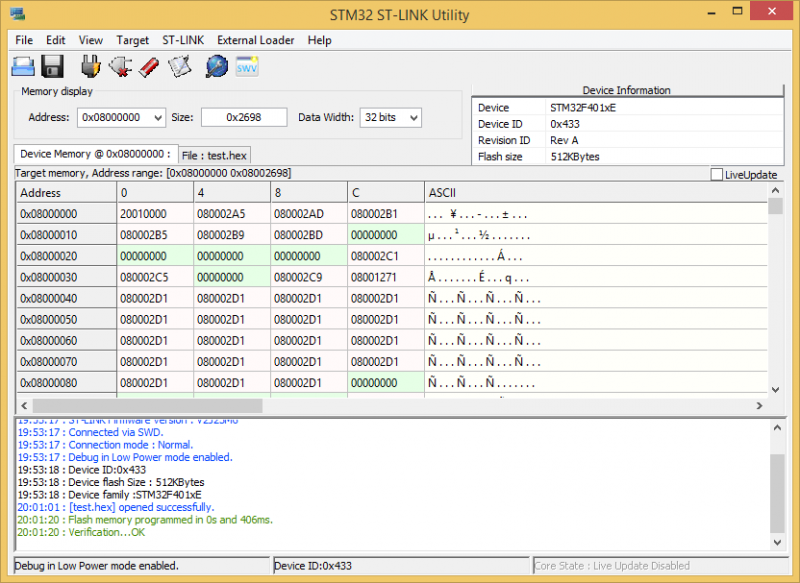Click the log panel scrollbar thumb
This screenshot has width=800, height=583.
tap(777, 493)
